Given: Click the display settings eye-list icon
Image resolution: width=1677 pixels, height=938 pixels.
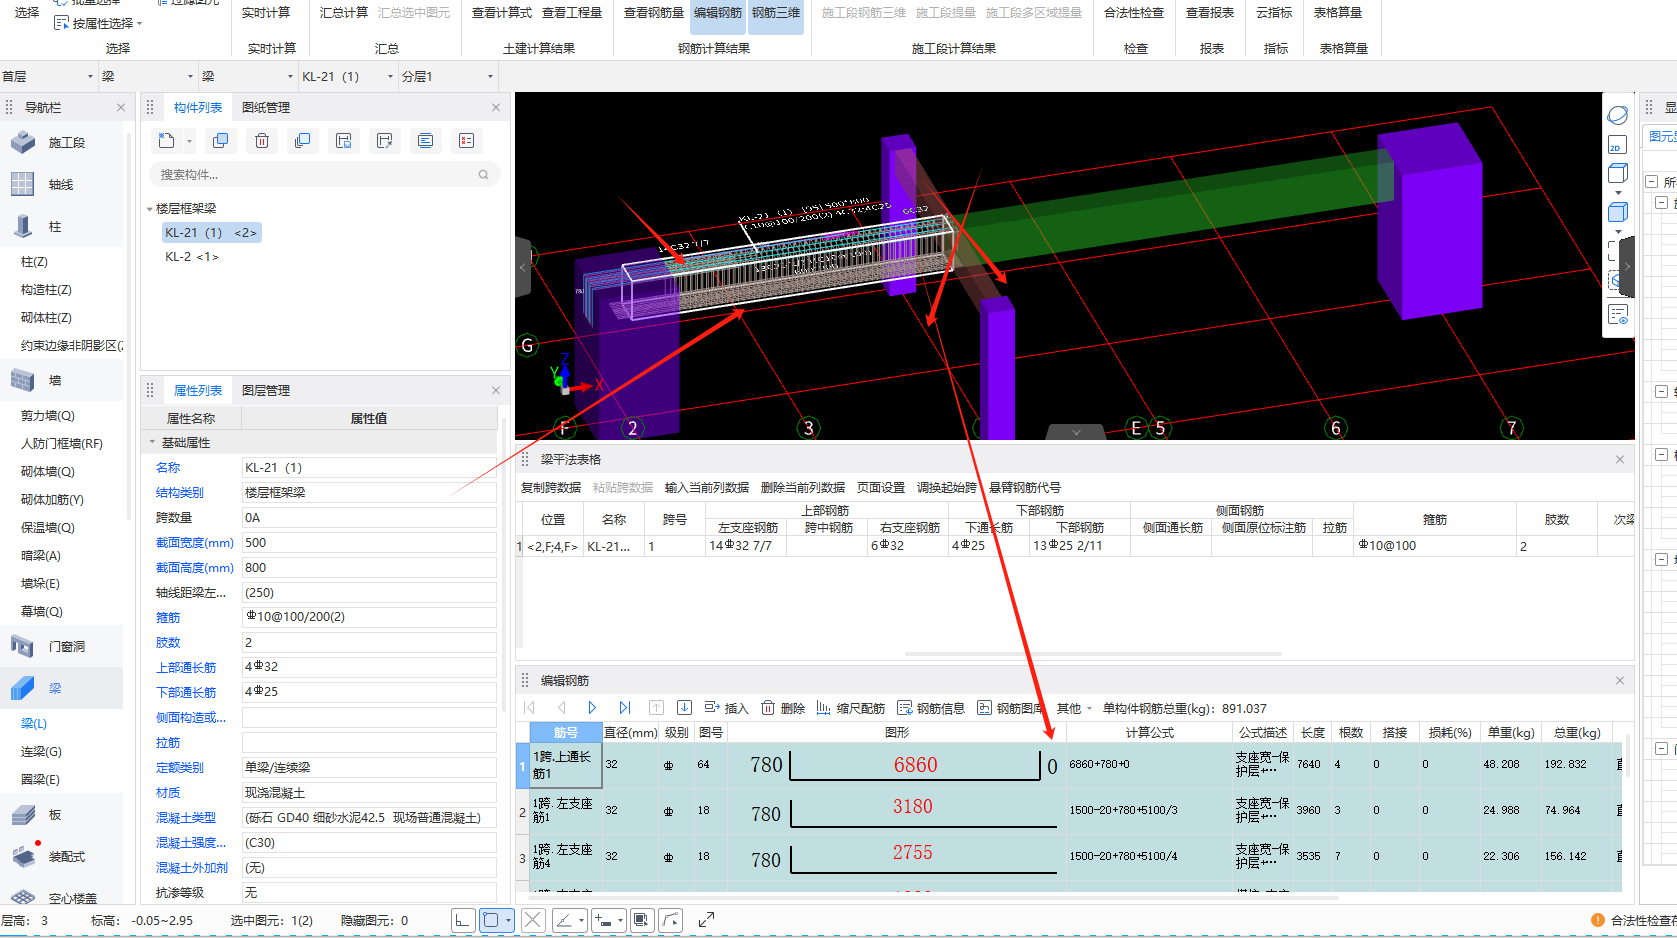Looking at the screenshot, I should [1617, 315].
